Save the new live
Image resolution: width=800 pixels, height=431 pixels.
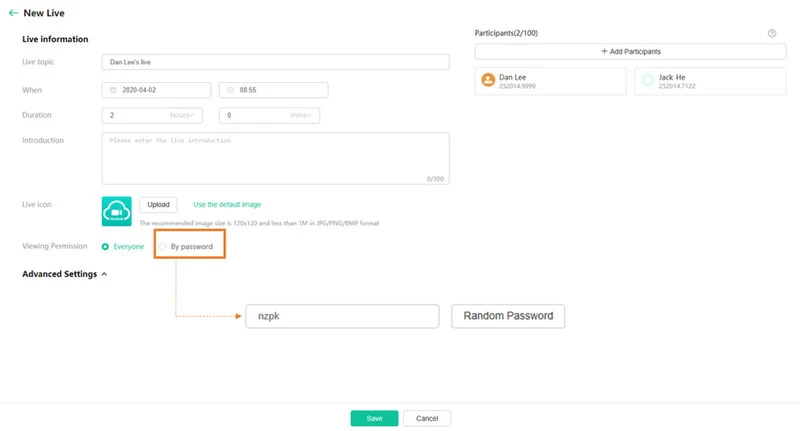[x=374, y=418]
